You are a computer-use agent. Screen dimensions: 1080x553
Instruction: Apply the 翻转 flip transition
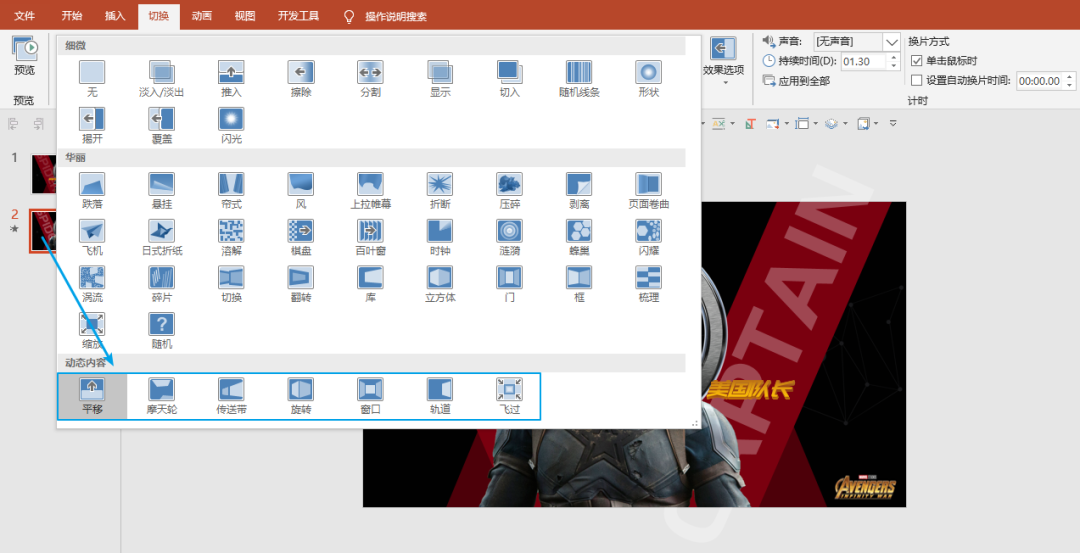coord(301,284)
